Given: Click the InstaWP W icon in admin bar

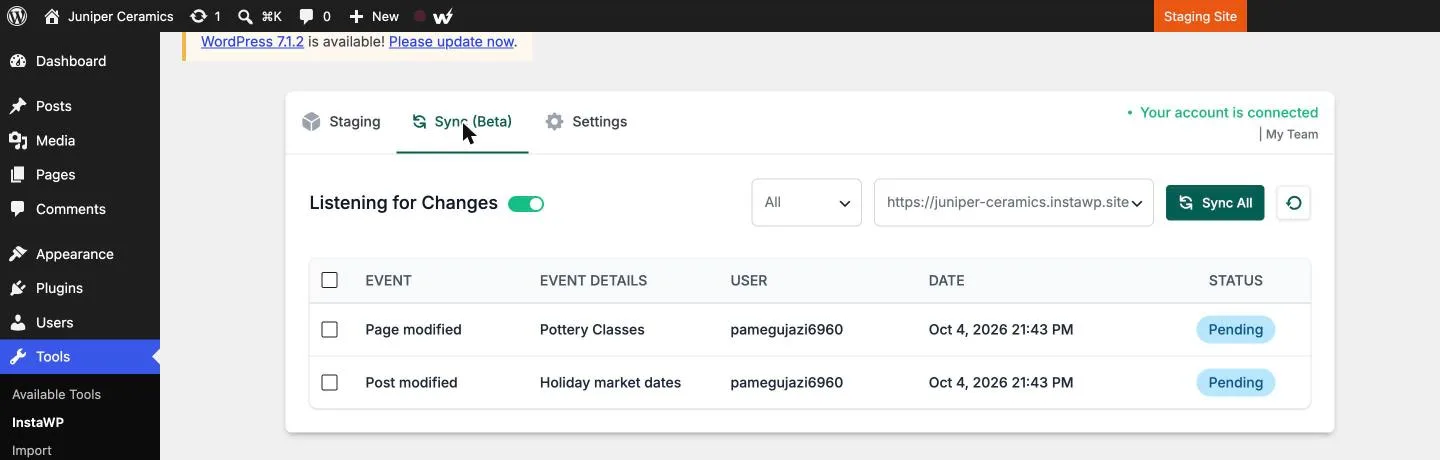Looking at the screenshot, I should click(444, 16).
